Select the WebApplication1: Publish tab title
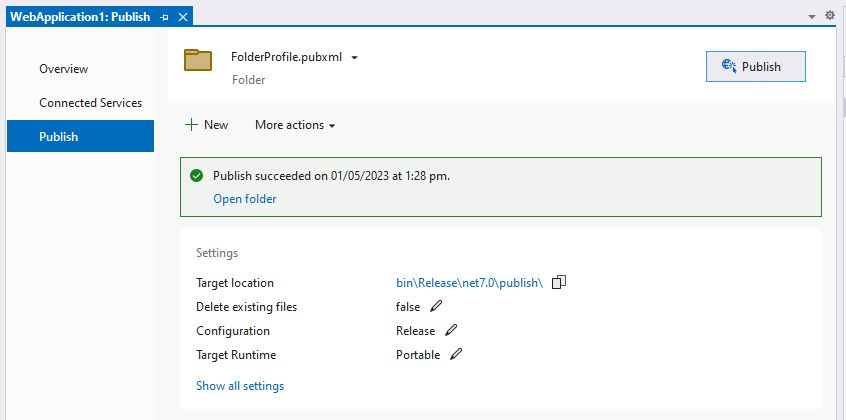 80,17
